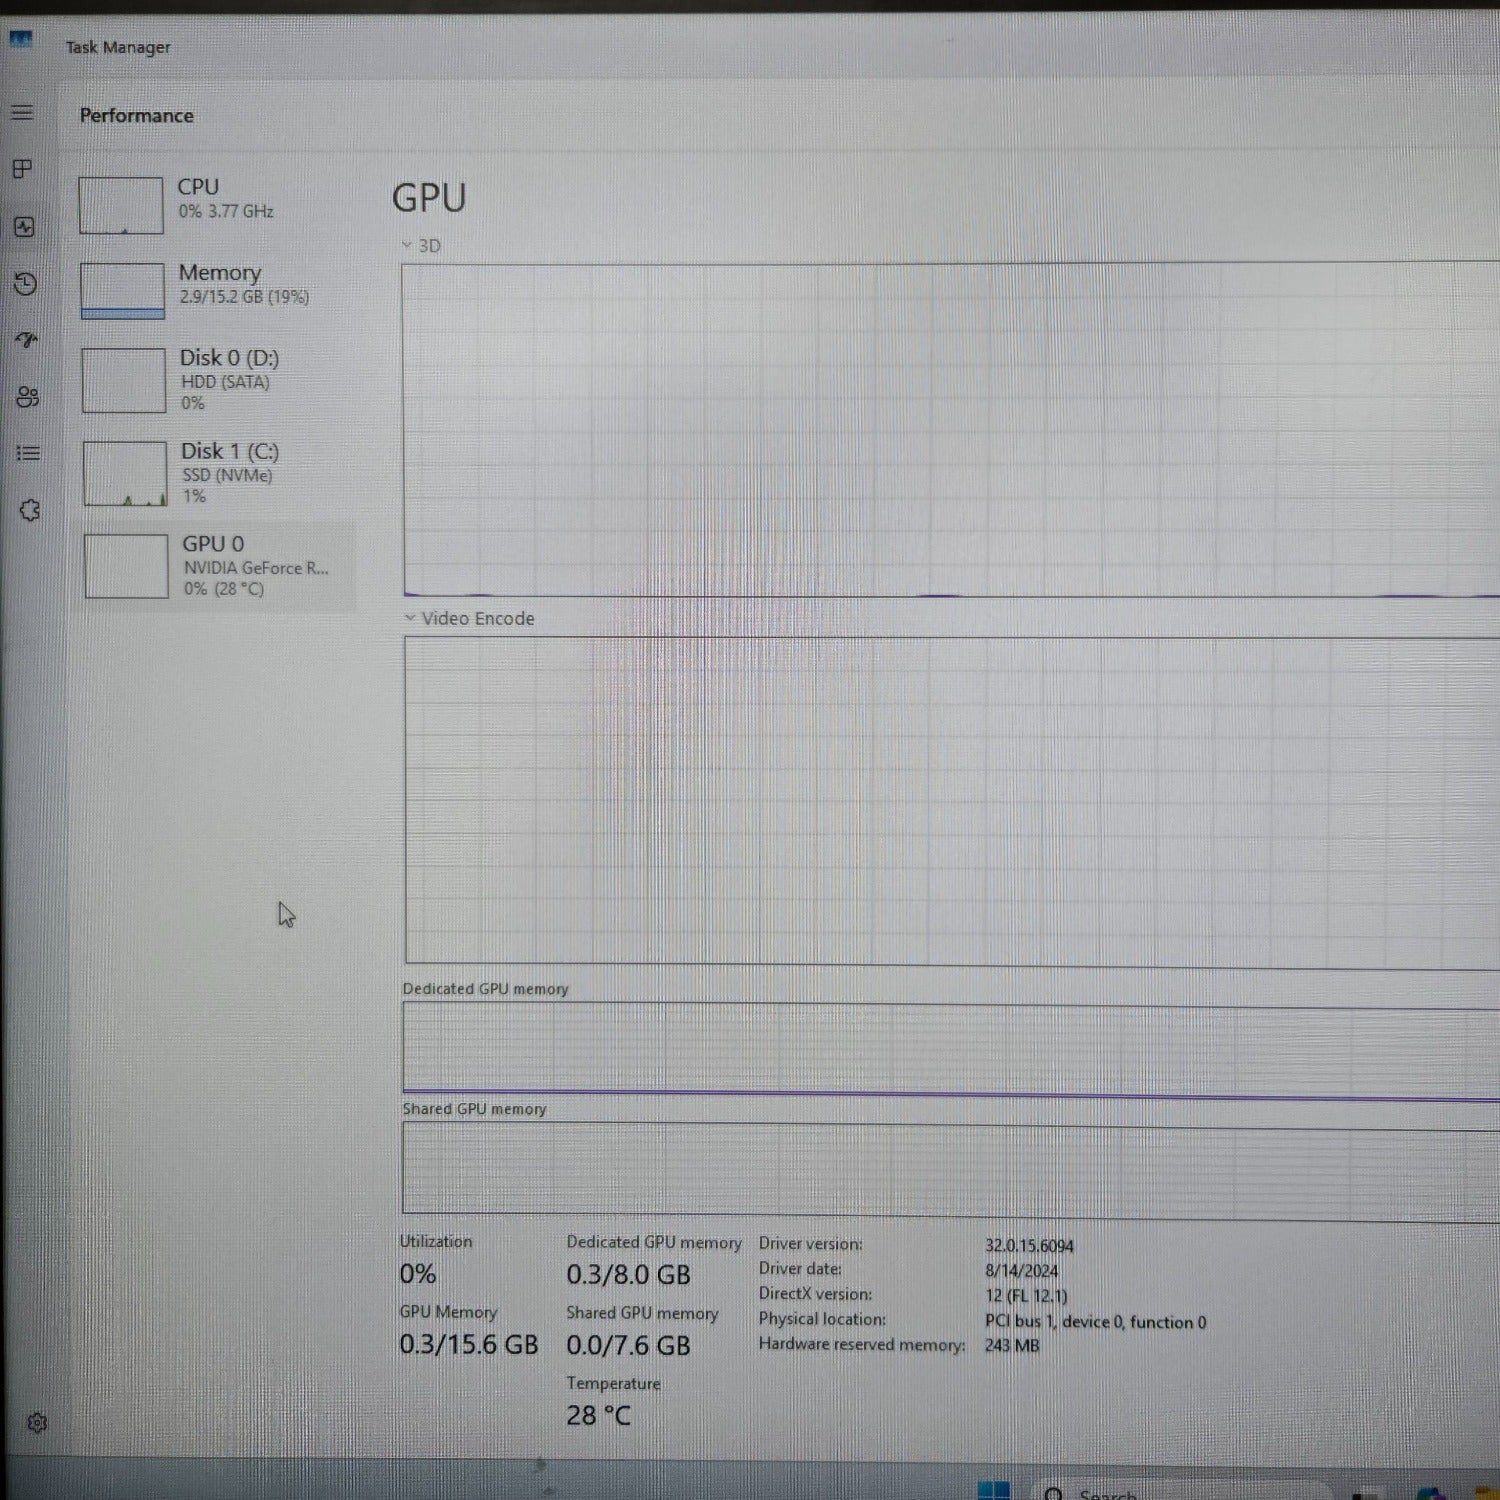Open the Task Manager navigation menu
The height and width of the screenshot is (1500, 1500).
pyautogui.click(x=21, y=113)
